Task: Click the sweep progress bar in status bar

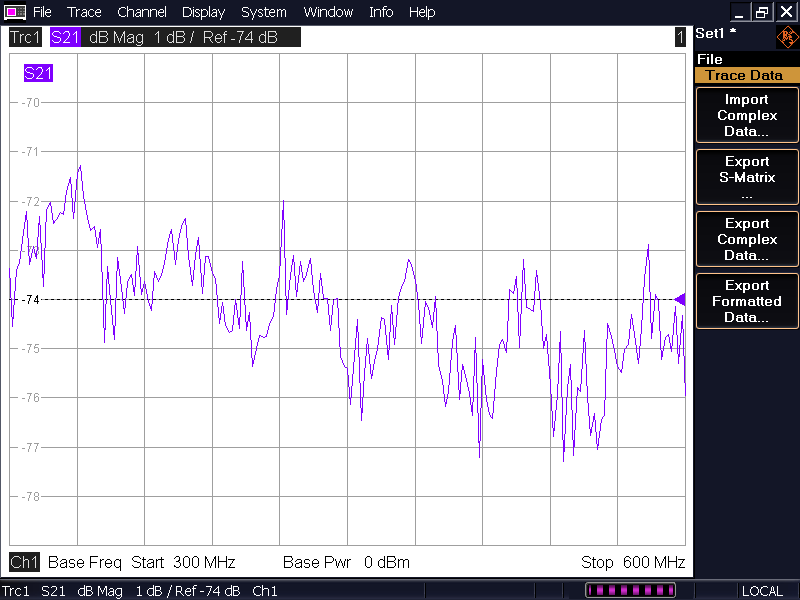Action: (x=630, y=591)
